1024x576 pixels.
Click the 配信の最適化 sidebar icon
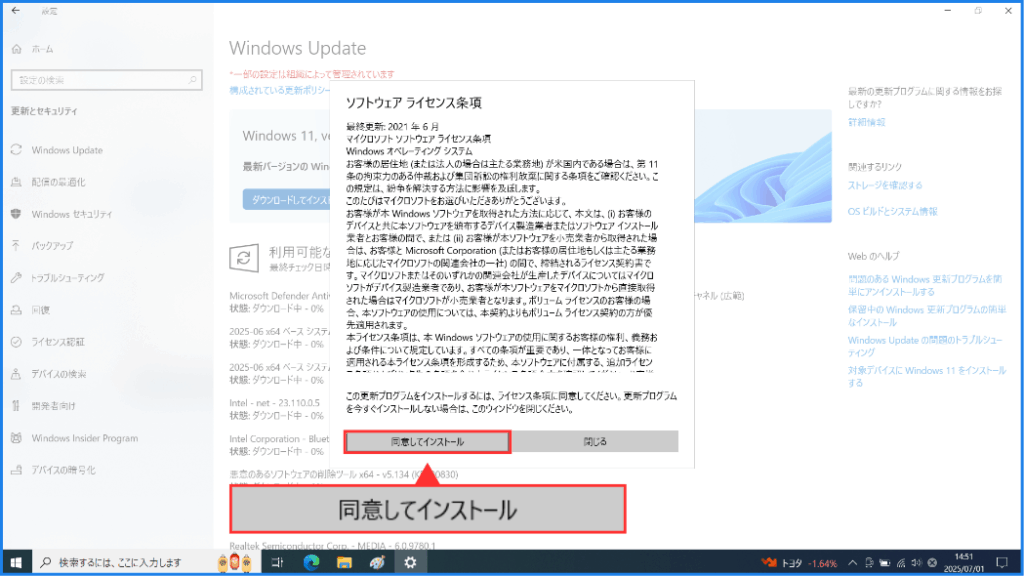click(16, 182)
